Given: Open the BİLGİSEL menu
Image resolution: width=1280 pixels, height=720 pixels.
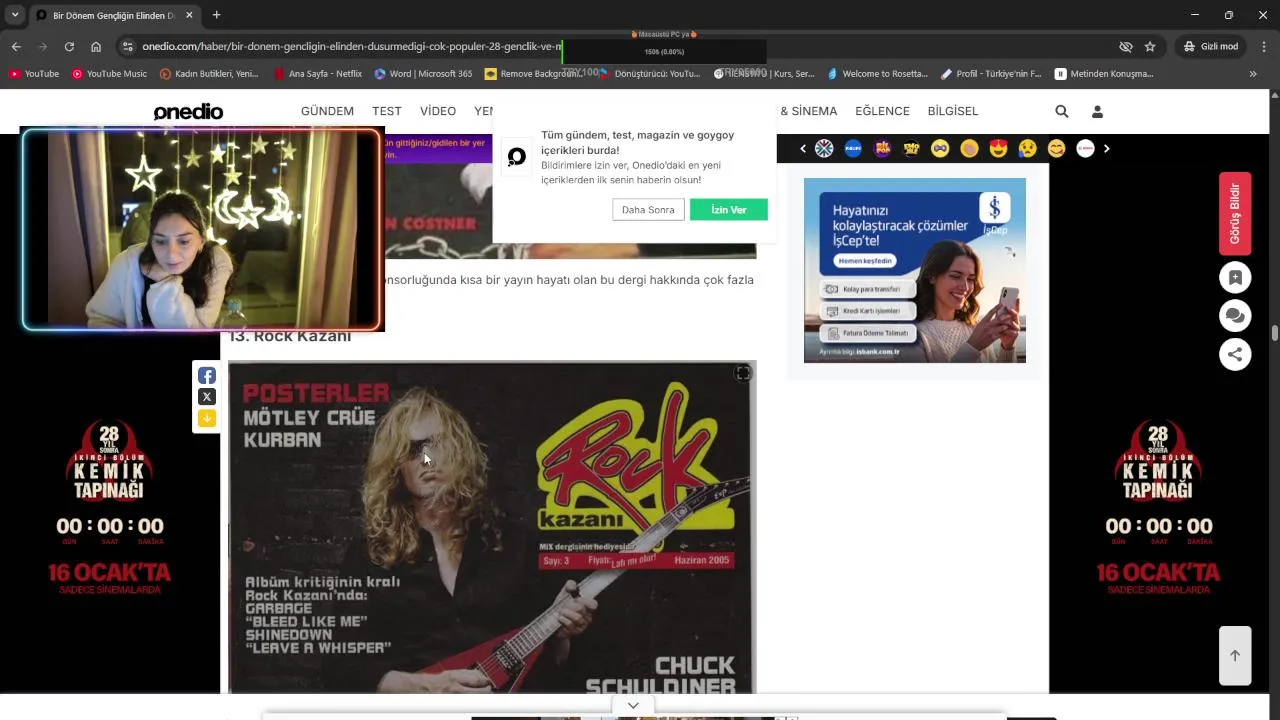Looking at the screenshot, I should pyautogui.click(x=953, y=111).
